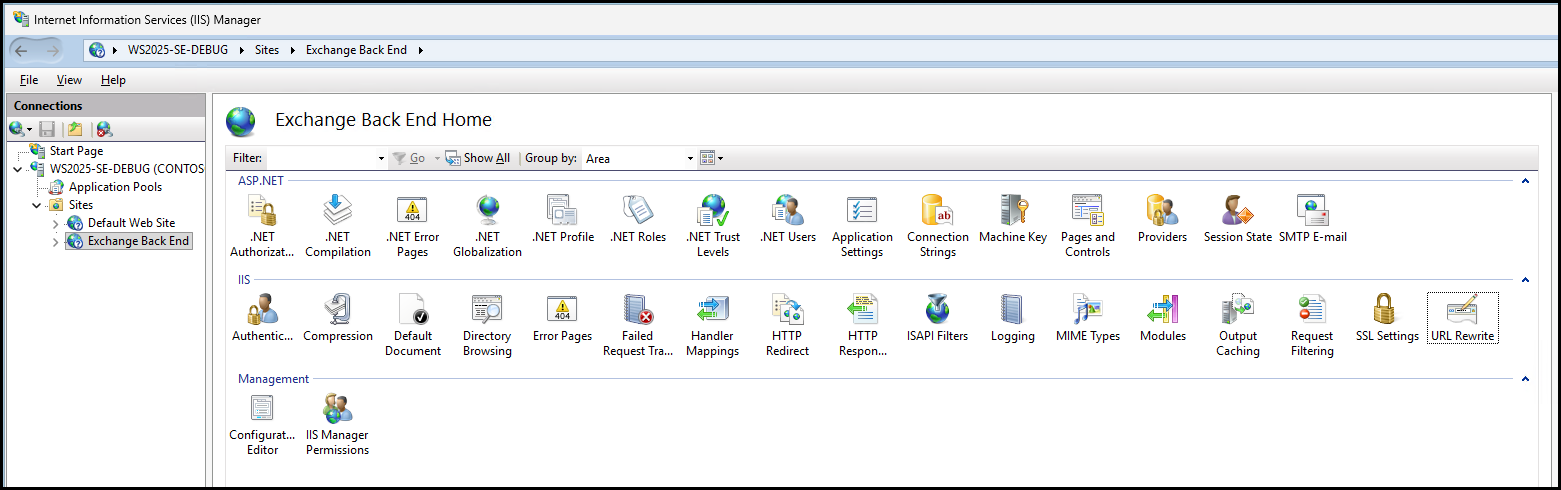Image resolution: width=1561 pixels, height=490 pixels.
Task: Click the Create New Connection toolbar icon
Action: pos(20,129)
